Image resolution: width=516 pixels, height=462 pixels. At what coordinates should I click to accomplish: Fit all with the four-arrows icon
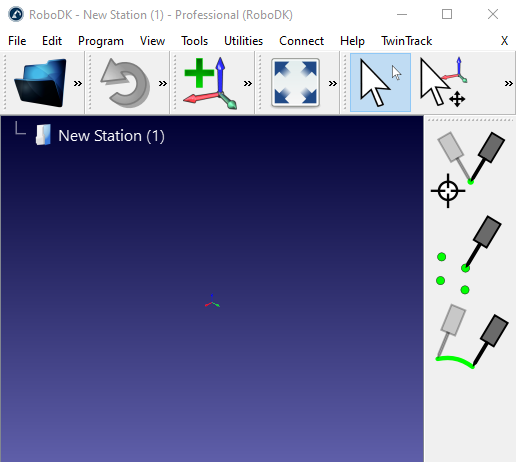click(295, 83)
